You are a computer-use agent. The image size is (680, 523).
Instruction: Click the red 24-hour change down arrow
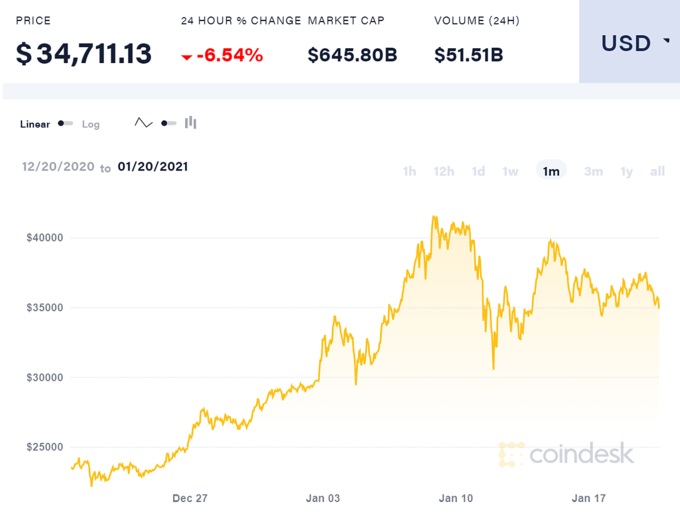coord(186,56)
